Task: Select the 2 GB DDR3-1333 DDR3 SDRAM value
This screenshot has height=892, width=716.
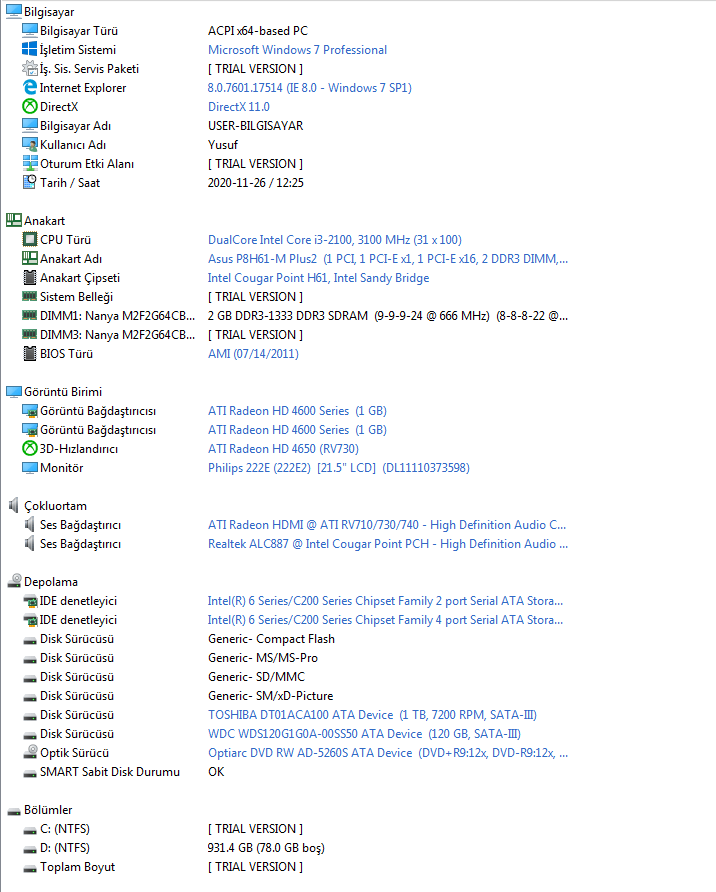Action: 388,316
